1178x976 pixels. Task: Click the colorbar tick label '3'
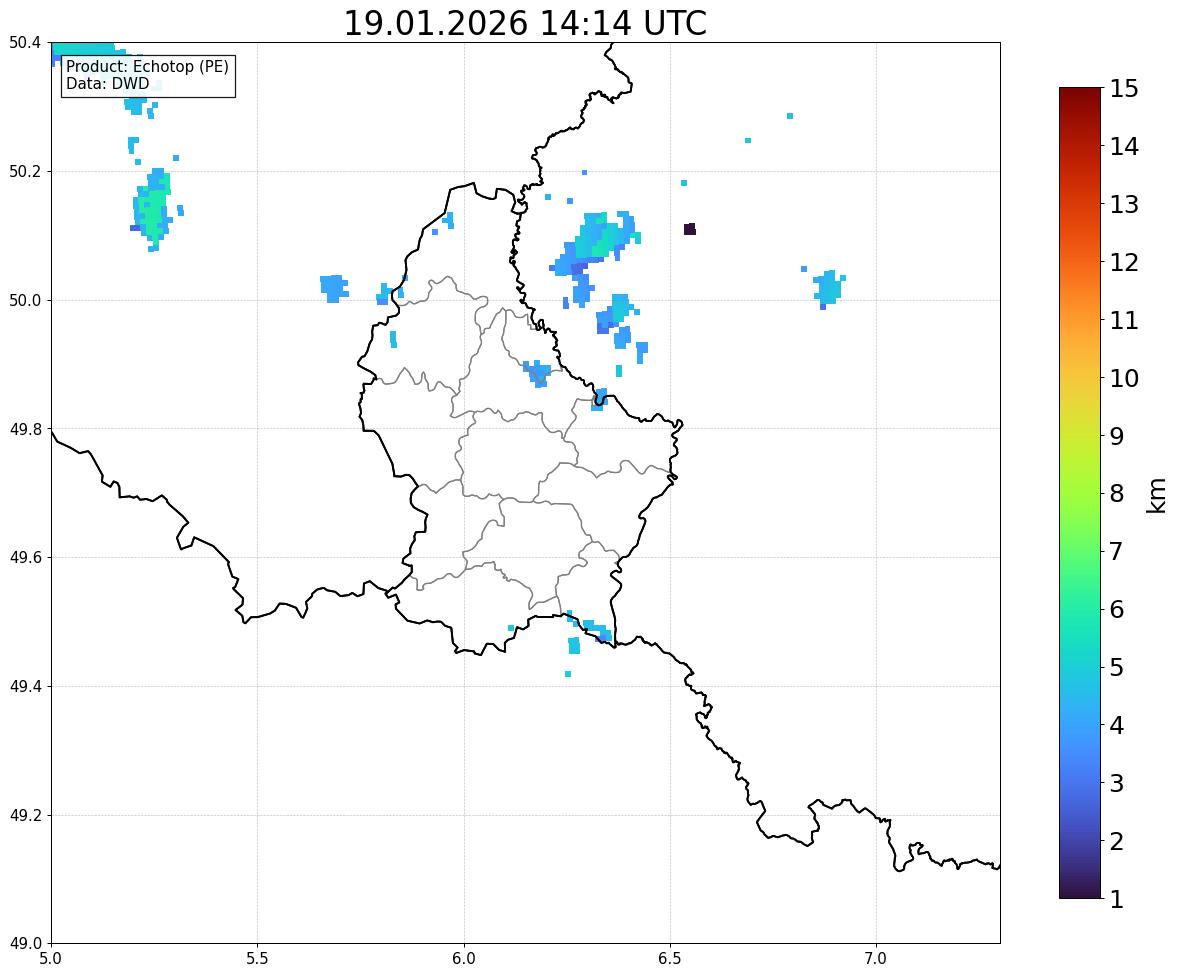(1117, 783)
